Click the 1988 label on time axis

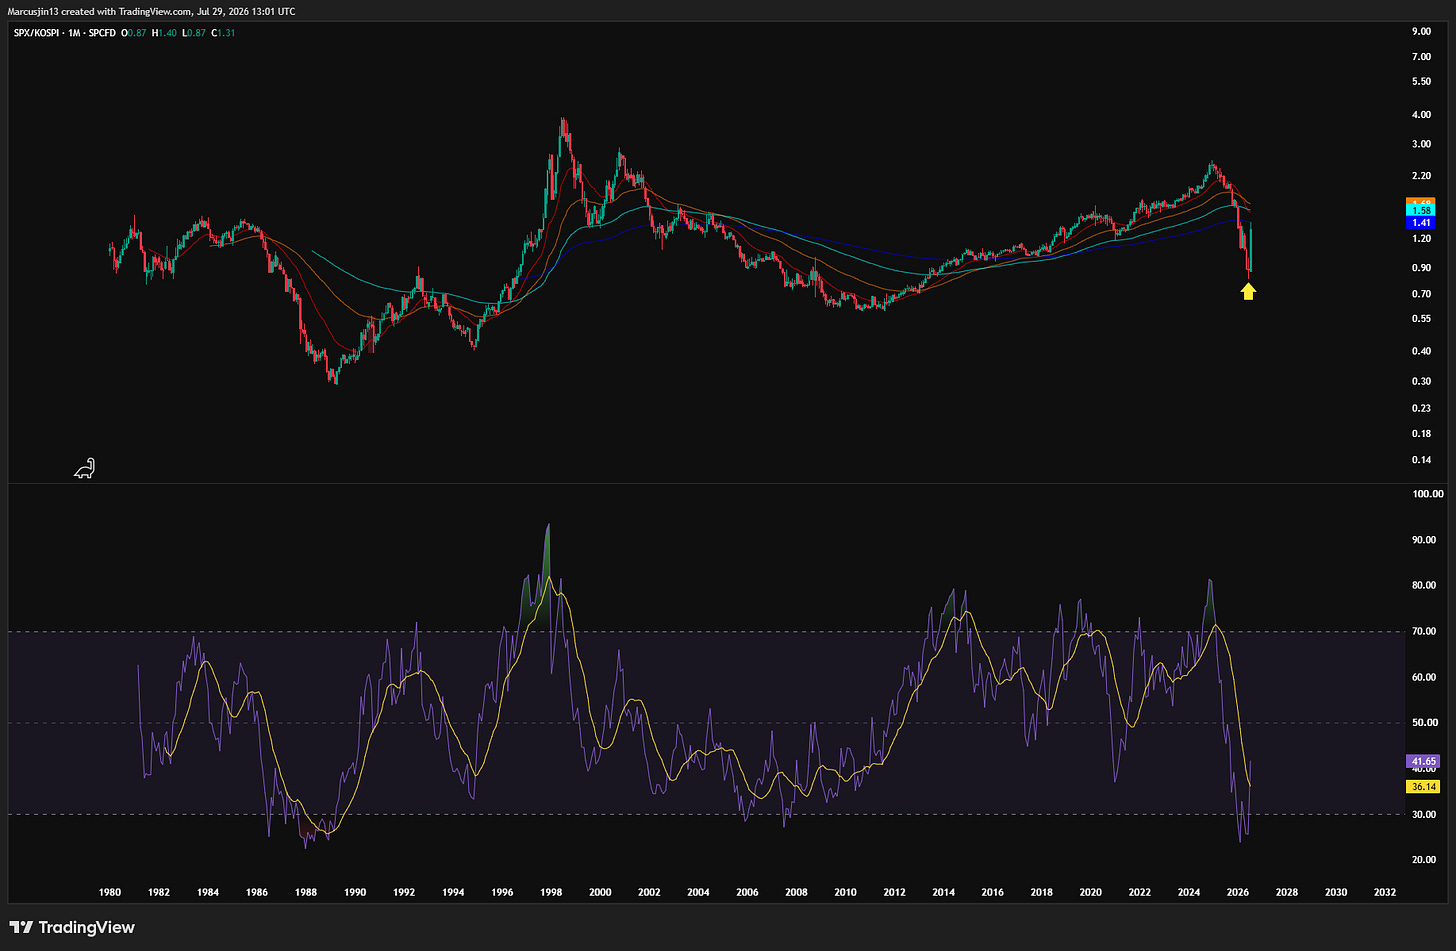pyautogui.click(x=306, y=893)
